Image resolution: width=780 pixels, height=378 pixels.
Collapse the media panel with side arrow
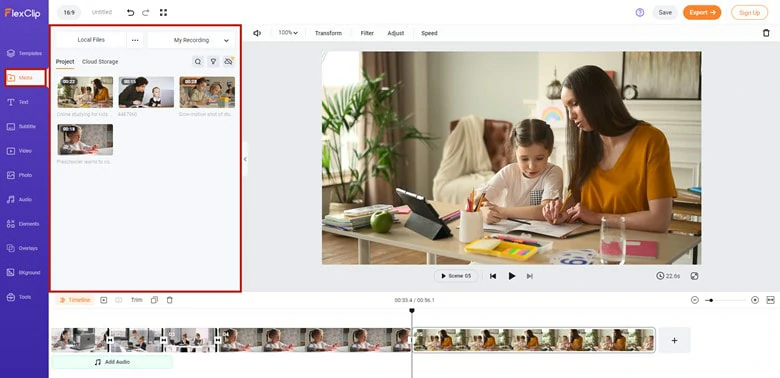[x=245, y=159]
